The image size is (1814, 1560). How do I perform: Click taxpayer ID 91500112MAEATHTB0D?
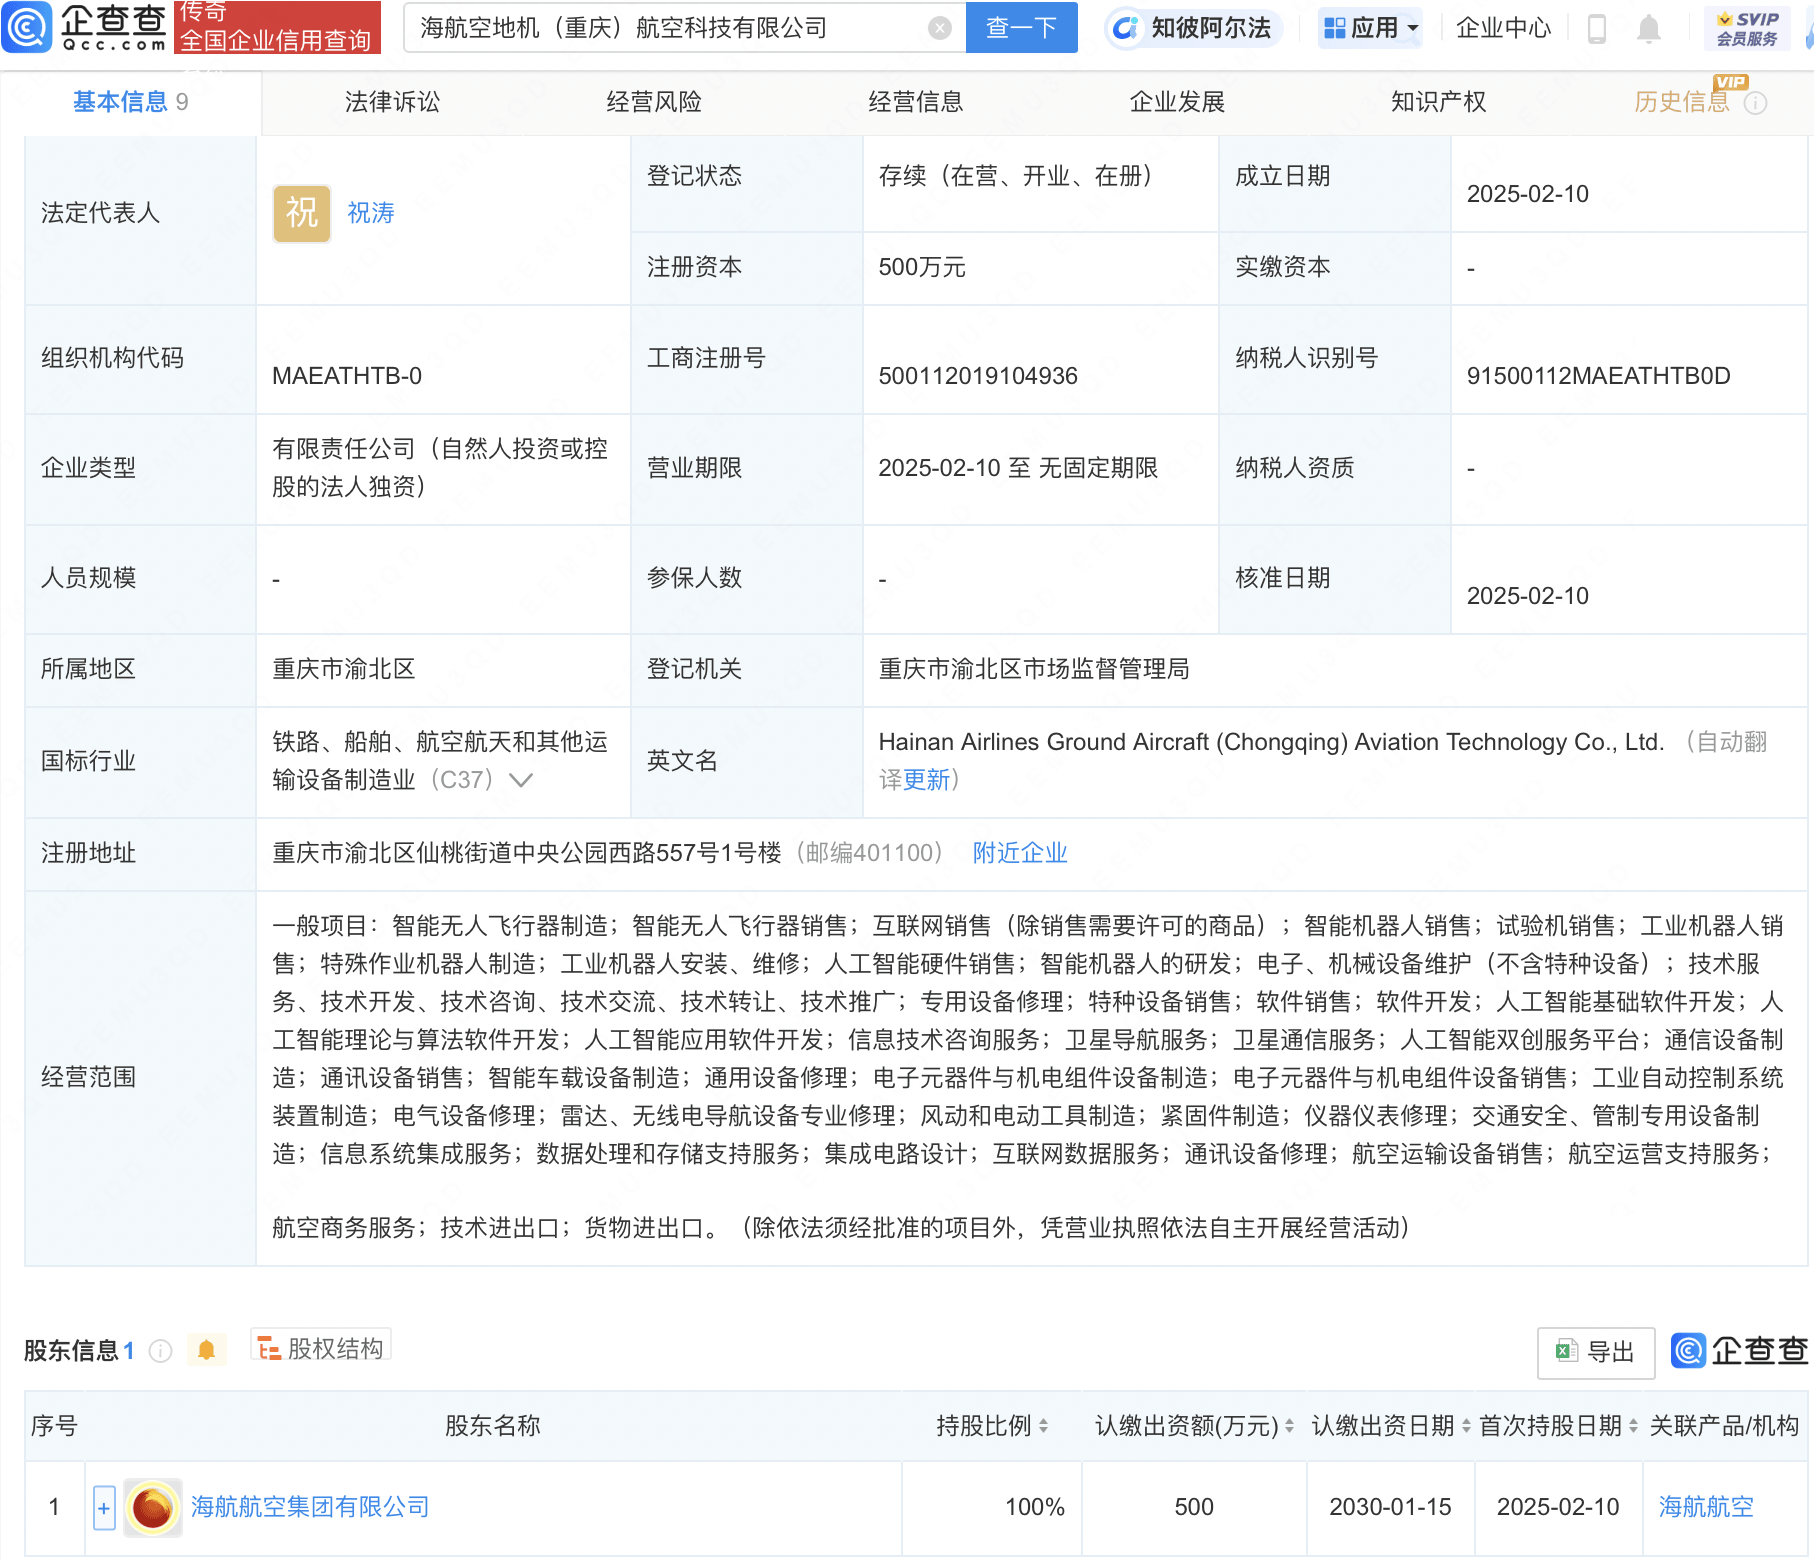click(1598, 376)
